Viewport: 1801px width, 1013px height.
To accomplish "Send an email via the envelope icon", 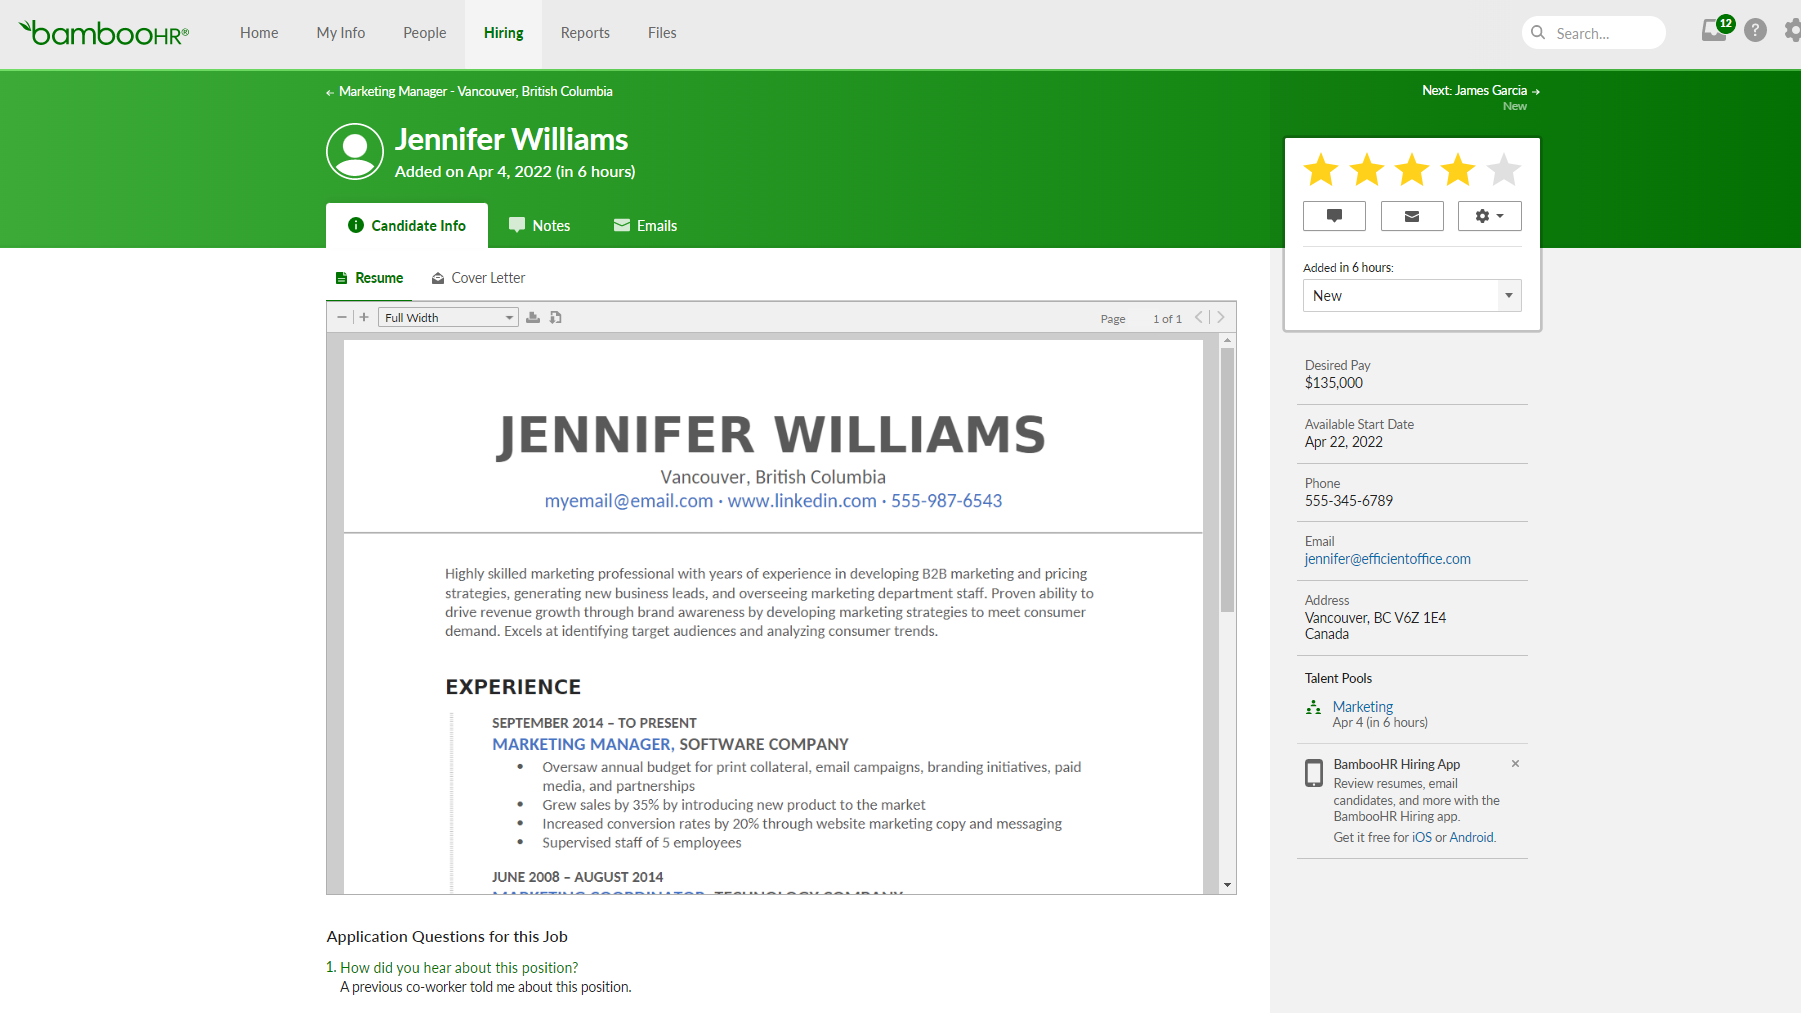I will [1412, 215].
